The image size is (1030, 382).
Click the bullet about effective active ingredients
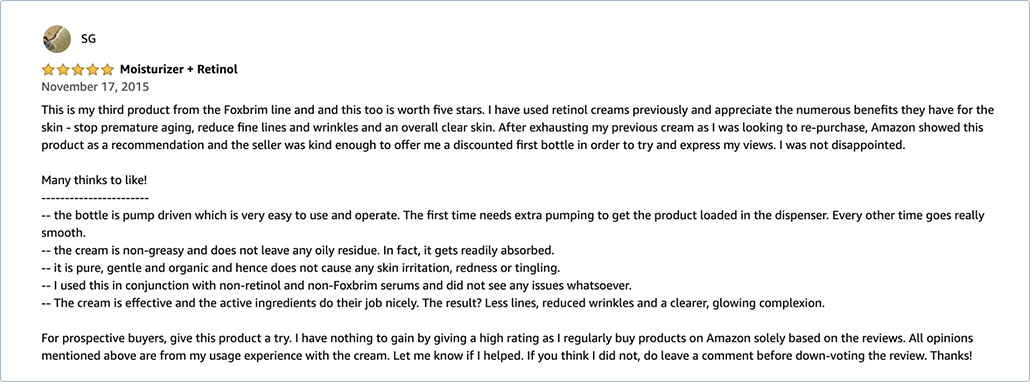click(432, 304)
